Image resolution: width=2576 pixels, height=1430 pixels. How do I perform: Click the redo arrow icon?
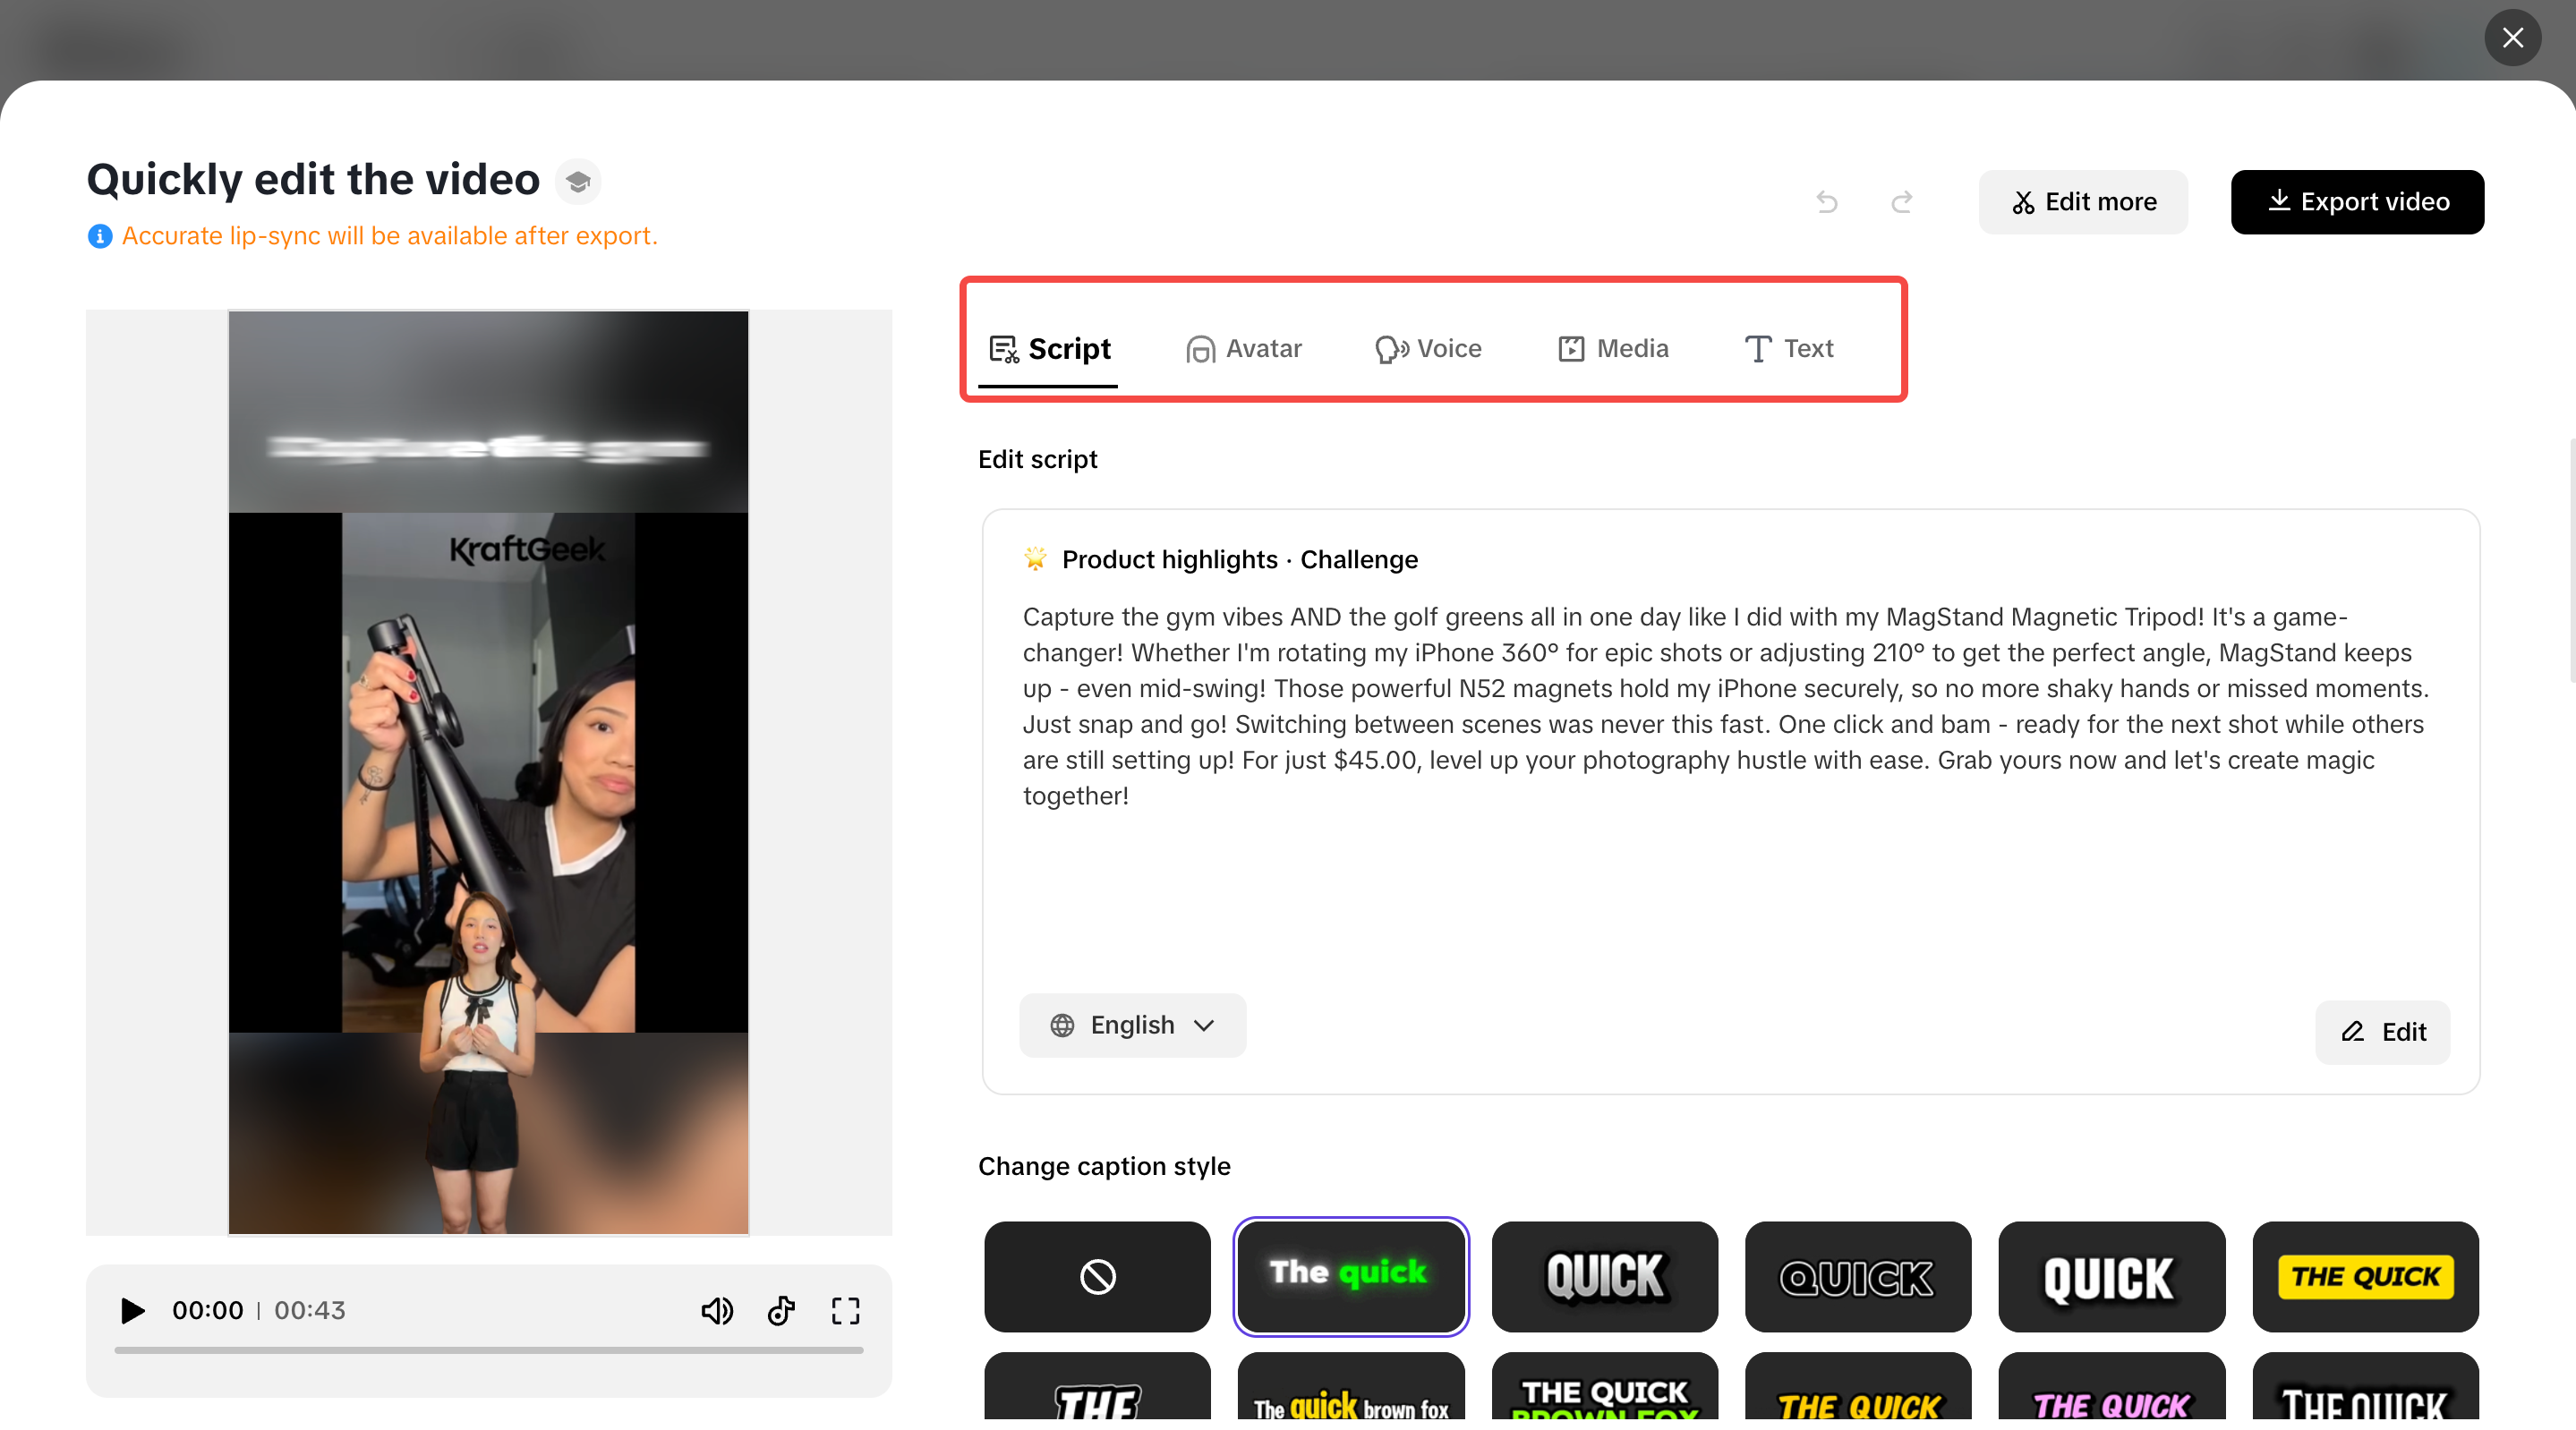[1902, 202]
